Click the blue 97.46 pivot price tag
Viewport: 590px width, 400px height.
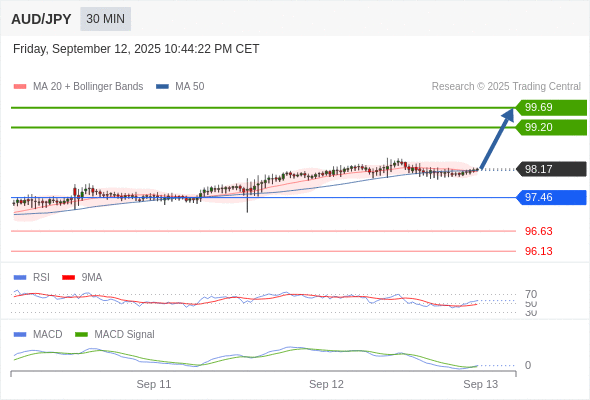click(x=551, y=197)
